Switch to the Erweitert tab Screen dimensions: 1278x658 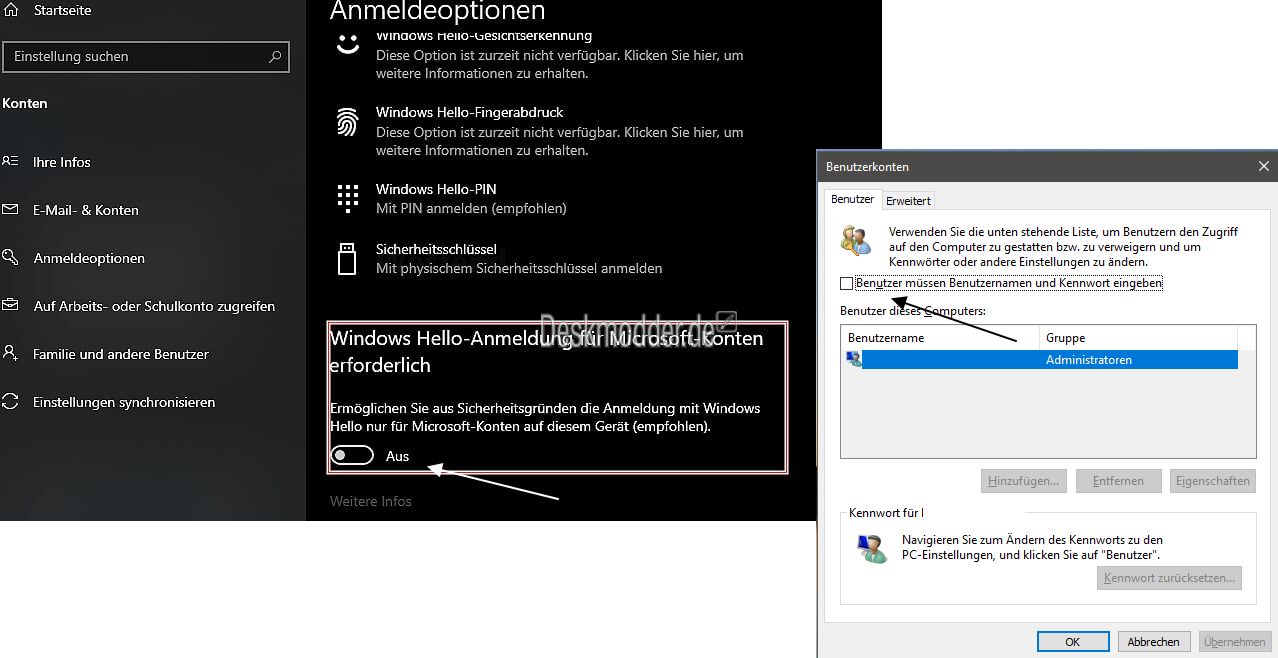click(908, 200)
